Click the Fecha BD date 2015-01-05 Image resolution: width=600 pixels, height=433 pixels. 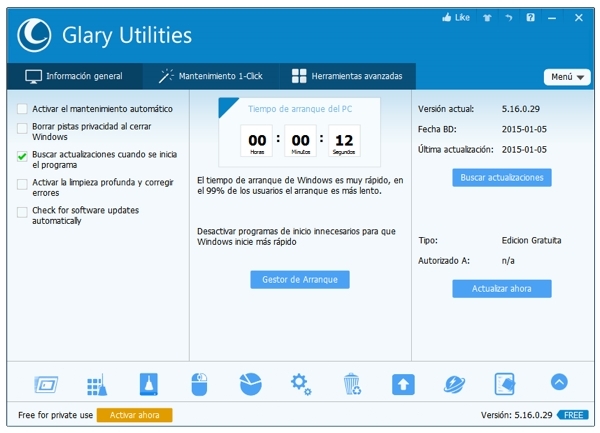(524, 129)
